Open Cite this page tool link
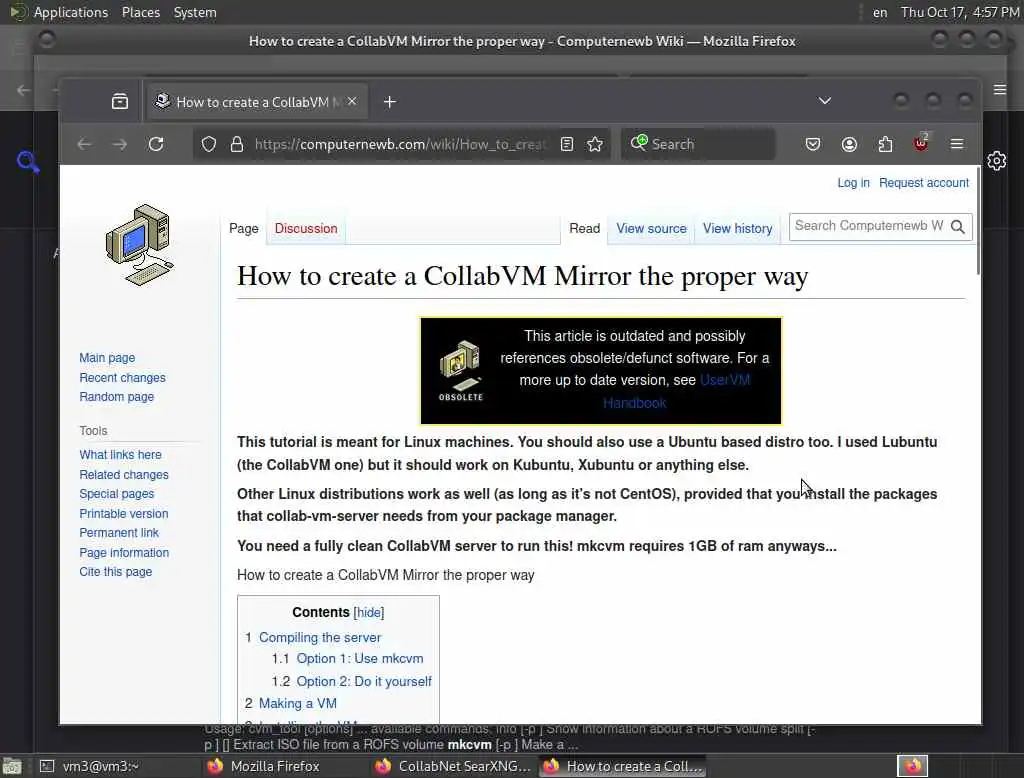The image size is (1024, 778). click(x=116, y=572)
